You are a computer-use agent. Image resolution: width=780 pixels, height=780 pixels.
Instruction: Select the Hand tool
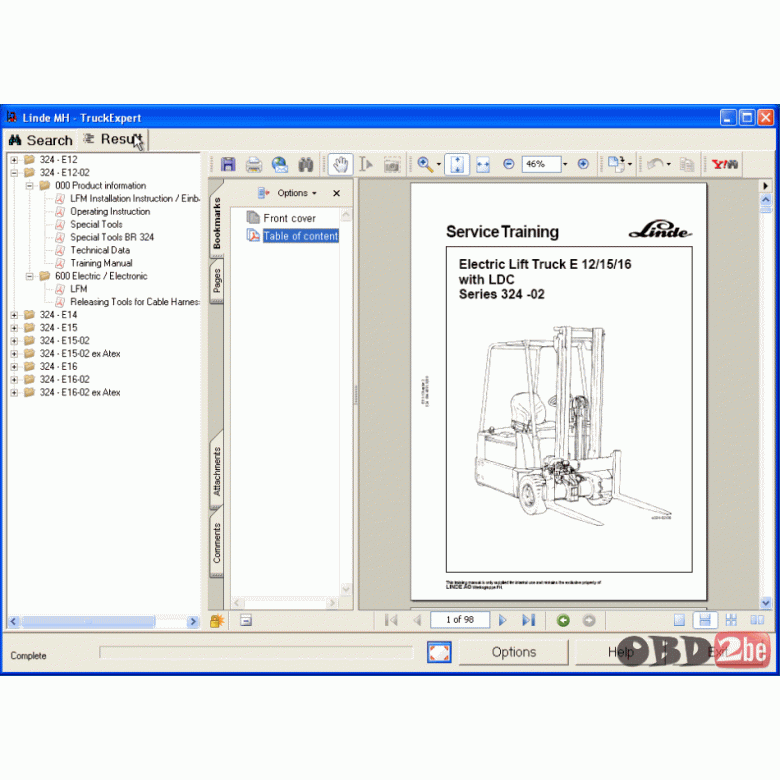[x=341, y=164]
